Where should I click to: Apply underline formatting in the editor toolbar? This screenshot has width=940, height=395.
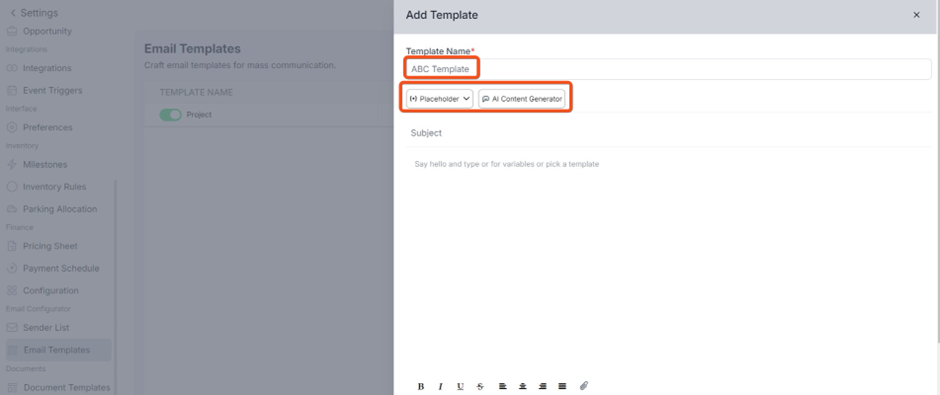(x=460, y=387)
